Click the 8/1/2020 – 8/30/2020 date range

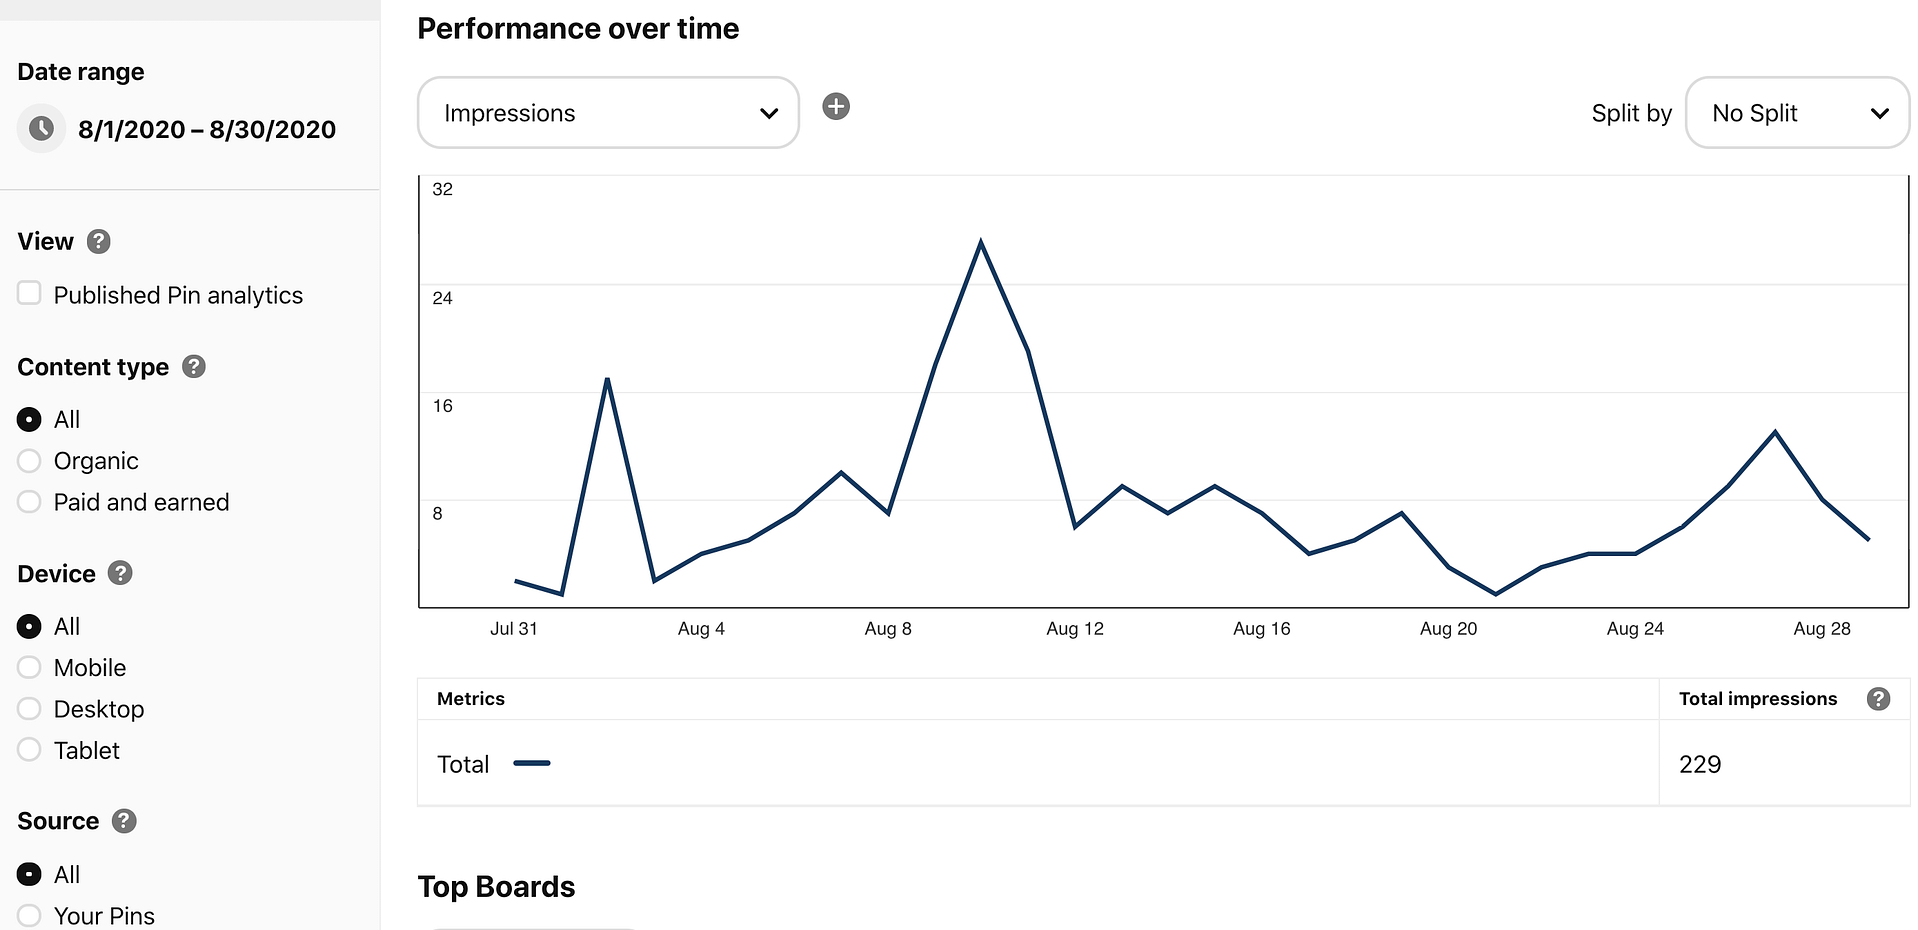[x=206, y=128]
